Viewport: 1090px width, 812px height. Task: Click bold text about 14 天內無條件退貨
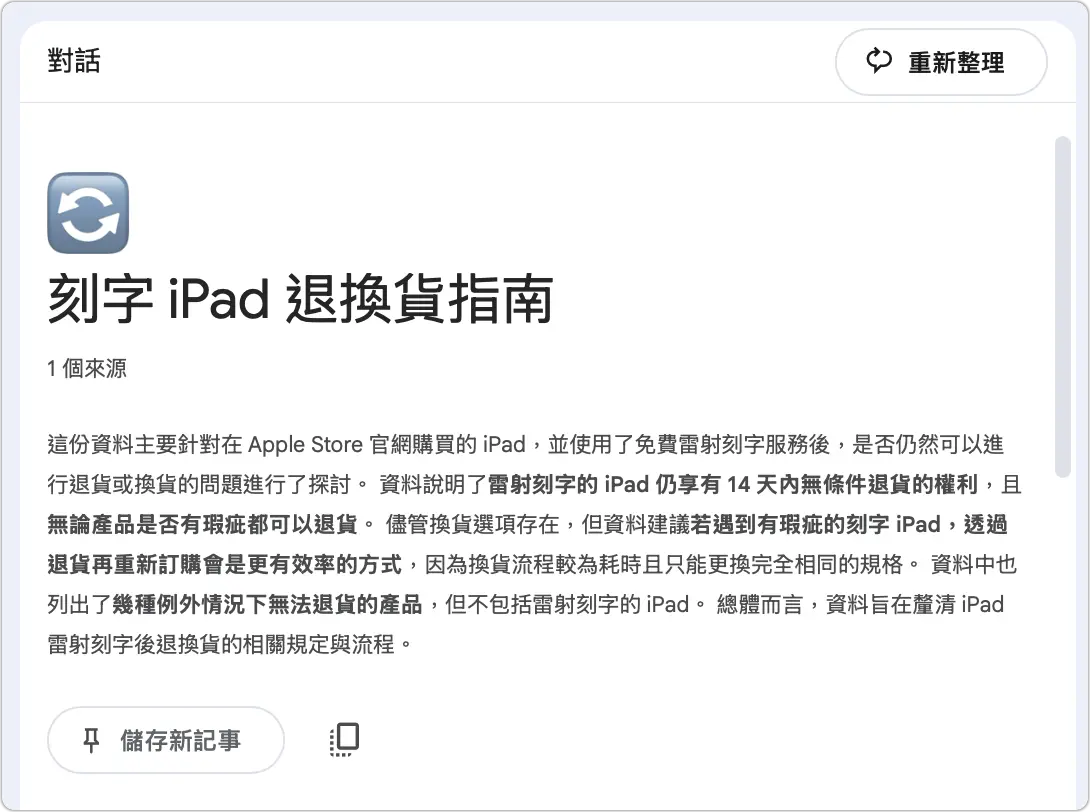[x=733, y=484]
